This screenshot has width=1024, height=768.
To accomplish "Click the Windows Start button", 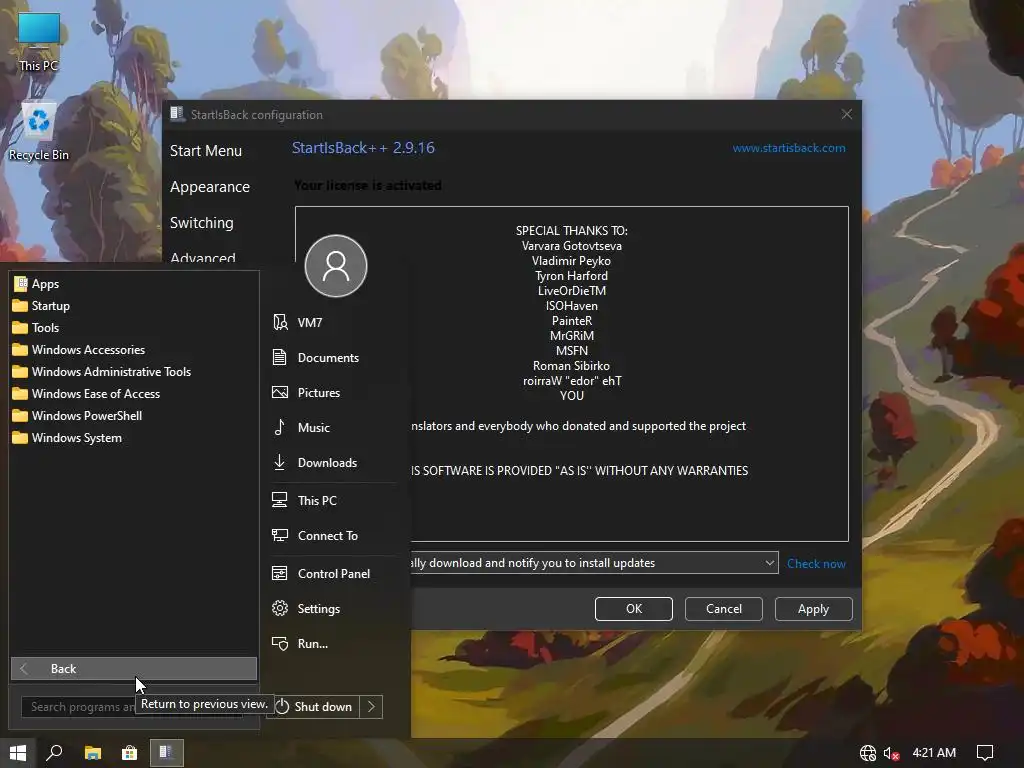I will click(x=18, y=753).
